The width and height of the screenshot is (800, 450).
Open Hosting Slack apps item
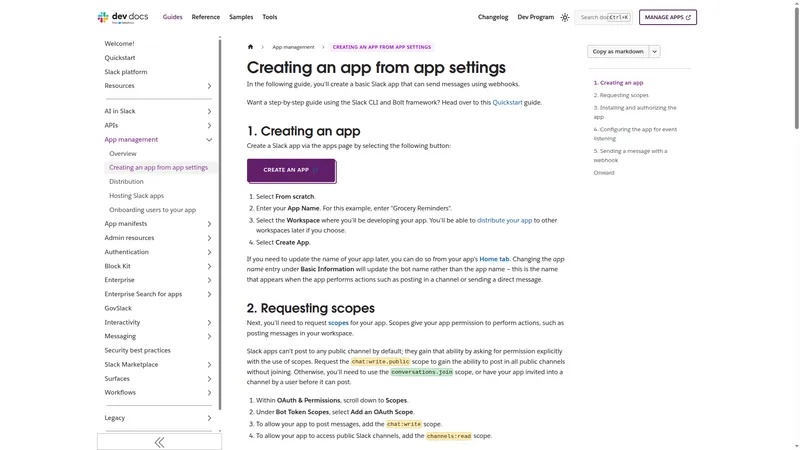136,196
